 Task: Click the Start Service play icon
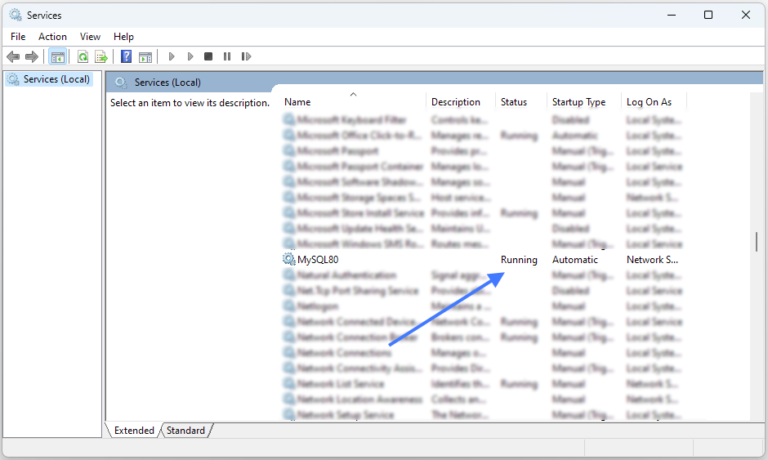click(x=171, y=56)
